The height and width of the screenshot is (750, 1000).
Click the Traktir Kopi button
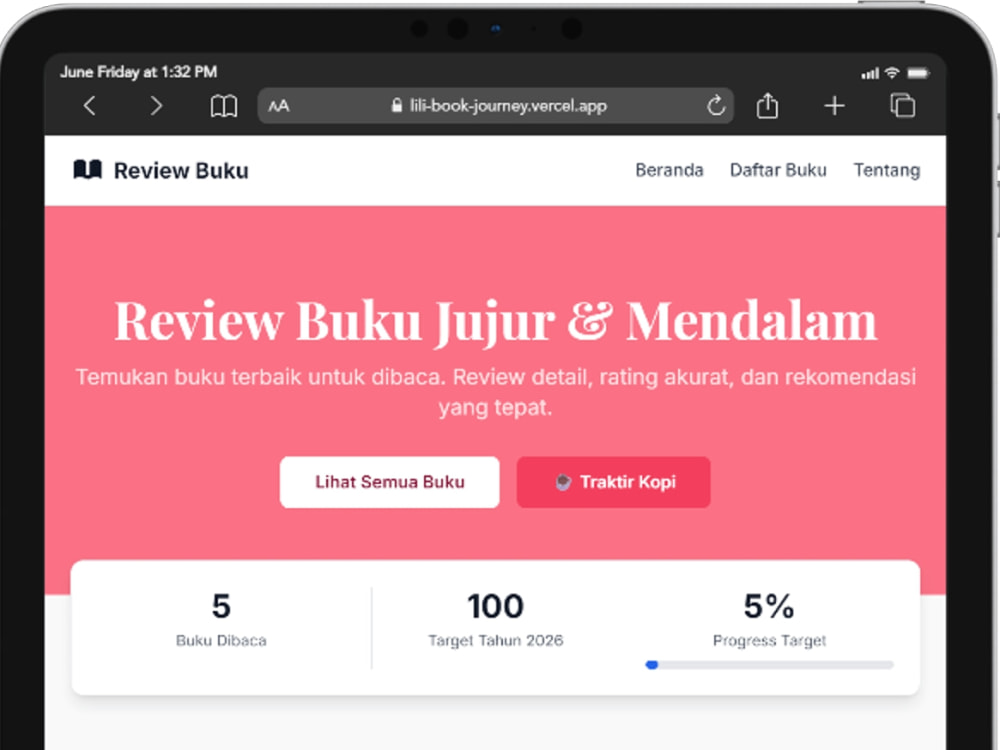pos(614,482)
